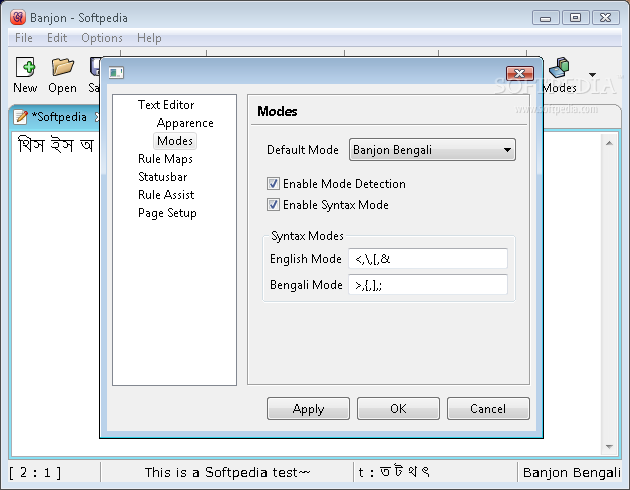Open the Edit menu
The image size is (630, 490).
57,38
